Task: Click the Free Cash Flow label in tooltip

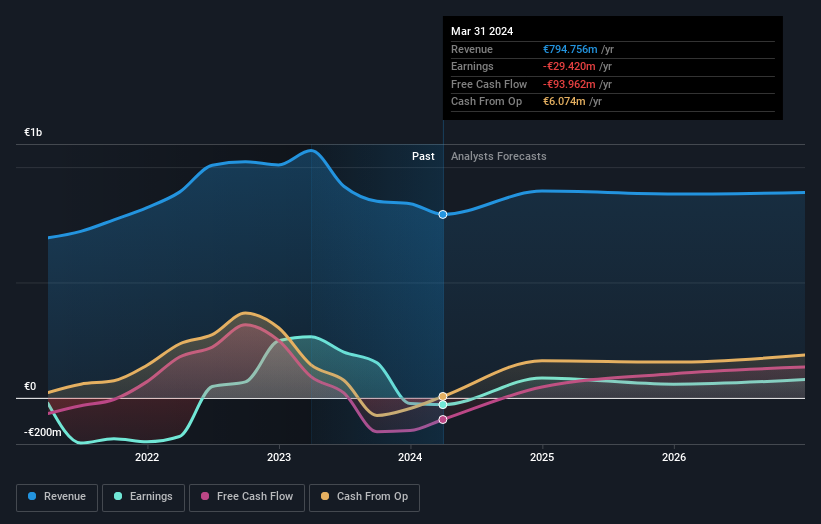Action: pyautogui.click(x=489, y=84)
